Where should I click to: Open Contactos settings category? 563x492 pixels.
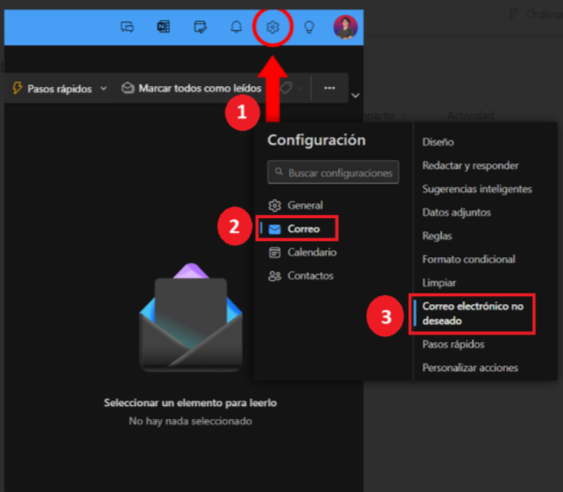coord(301,276)
